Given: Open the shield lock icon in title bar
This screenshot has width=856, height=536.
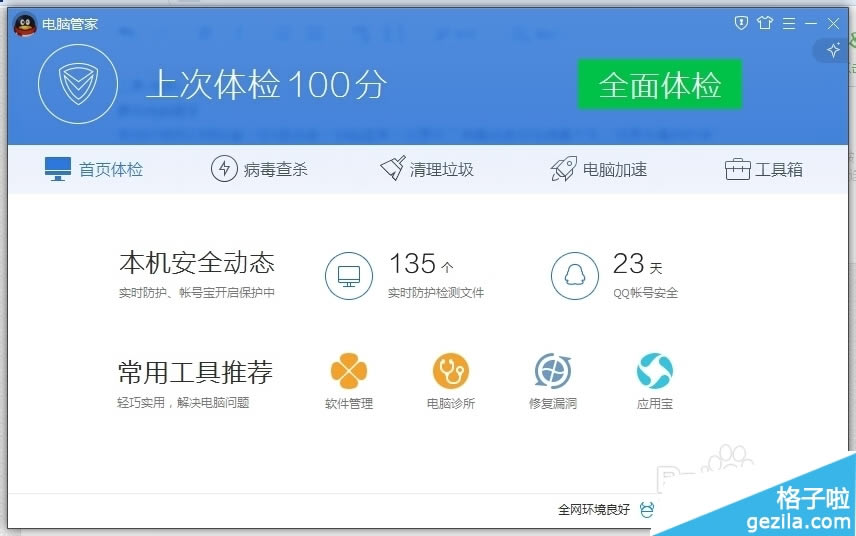Looking at the screenshot, I should point(742,22).
